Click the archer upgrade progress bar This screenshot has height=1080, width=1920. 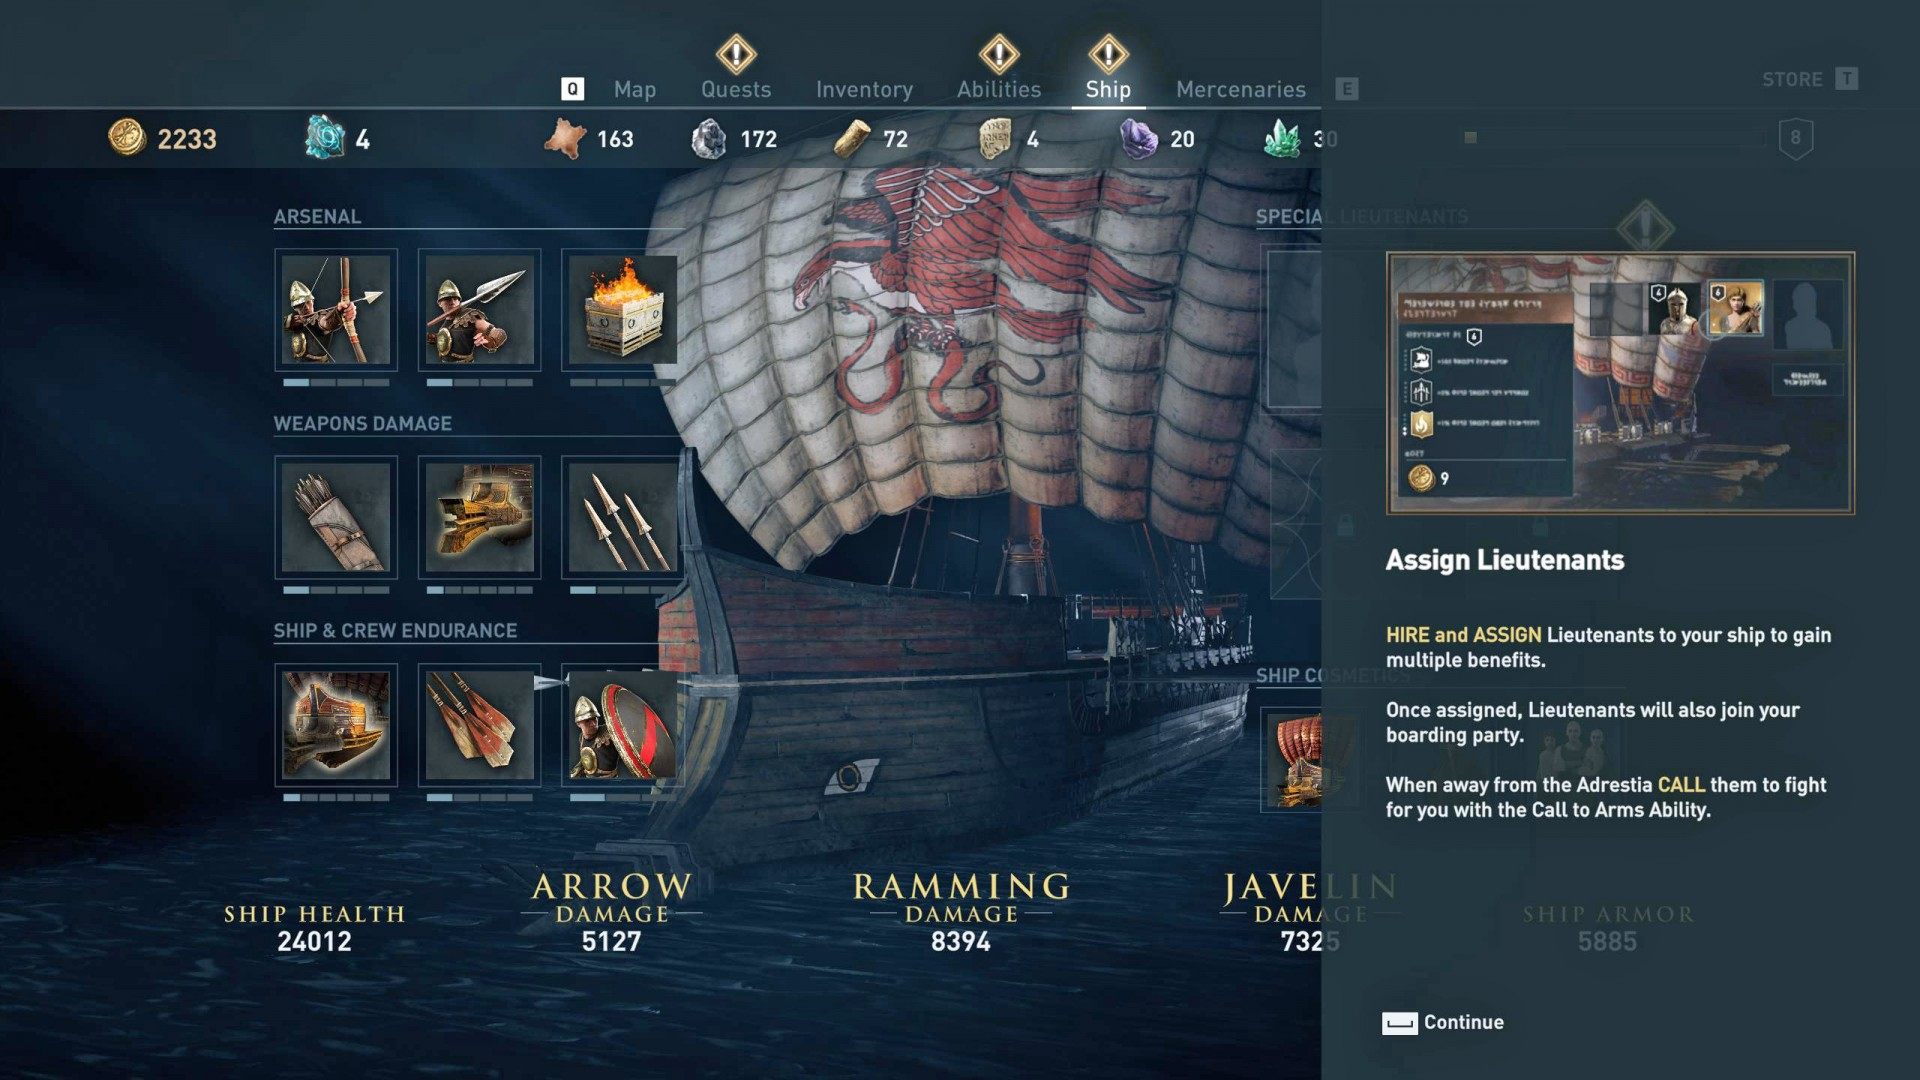pos(336,382)
